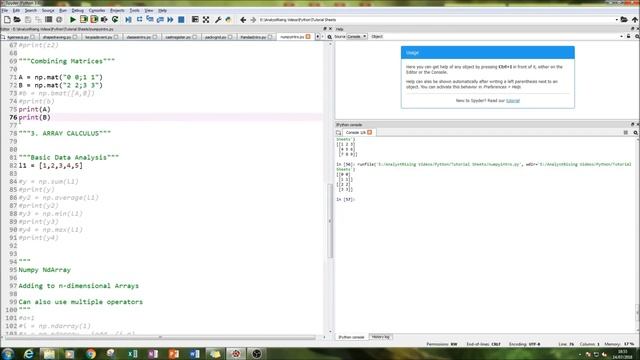The width and height of the screenshot is (640, 360).
Task: Open the Help Source Console dropdown
Action: tap(357, 37)
